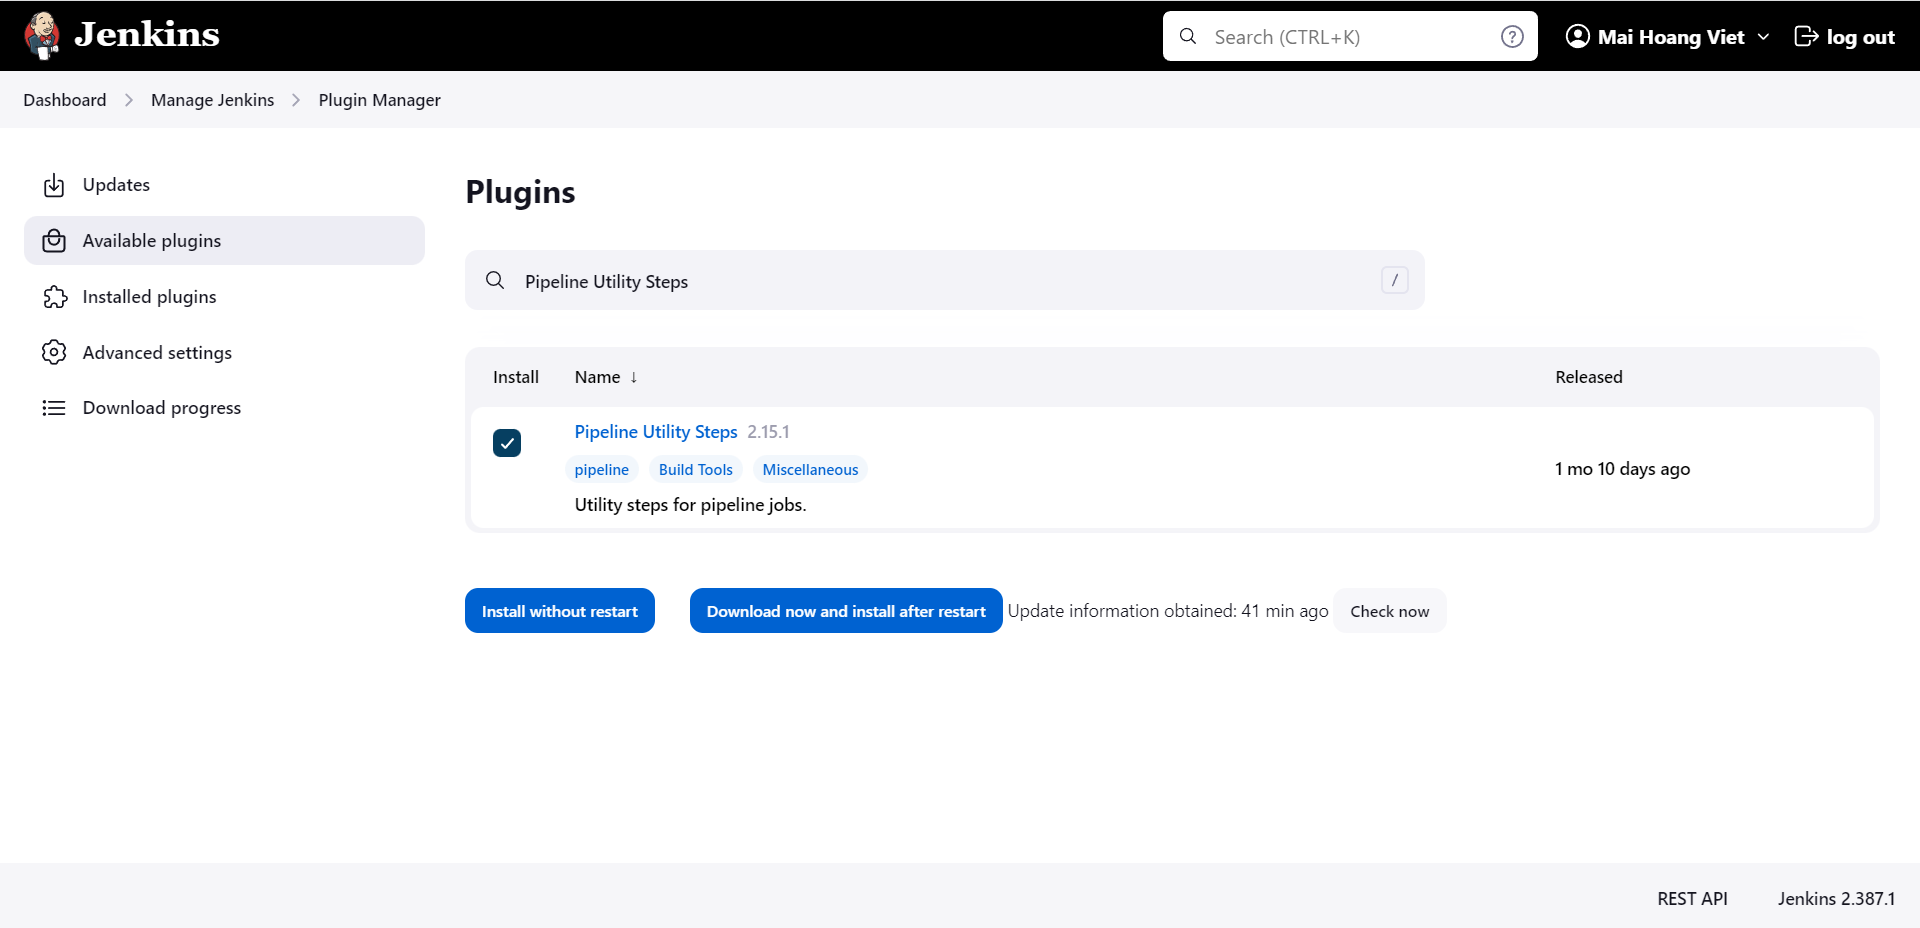Image resolution: width=1920 pixels, height=928 pixels.
Task: Open the search help question mark icon
Action: pyautogui.click(x=1512, y=36)
